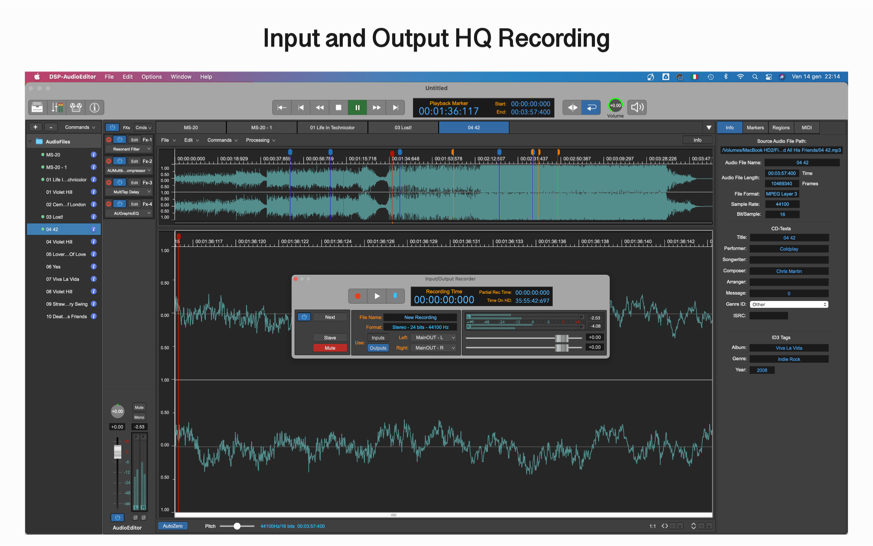Click the Next button in recorder
873x546 pixels.
click(x=330, y=317)
